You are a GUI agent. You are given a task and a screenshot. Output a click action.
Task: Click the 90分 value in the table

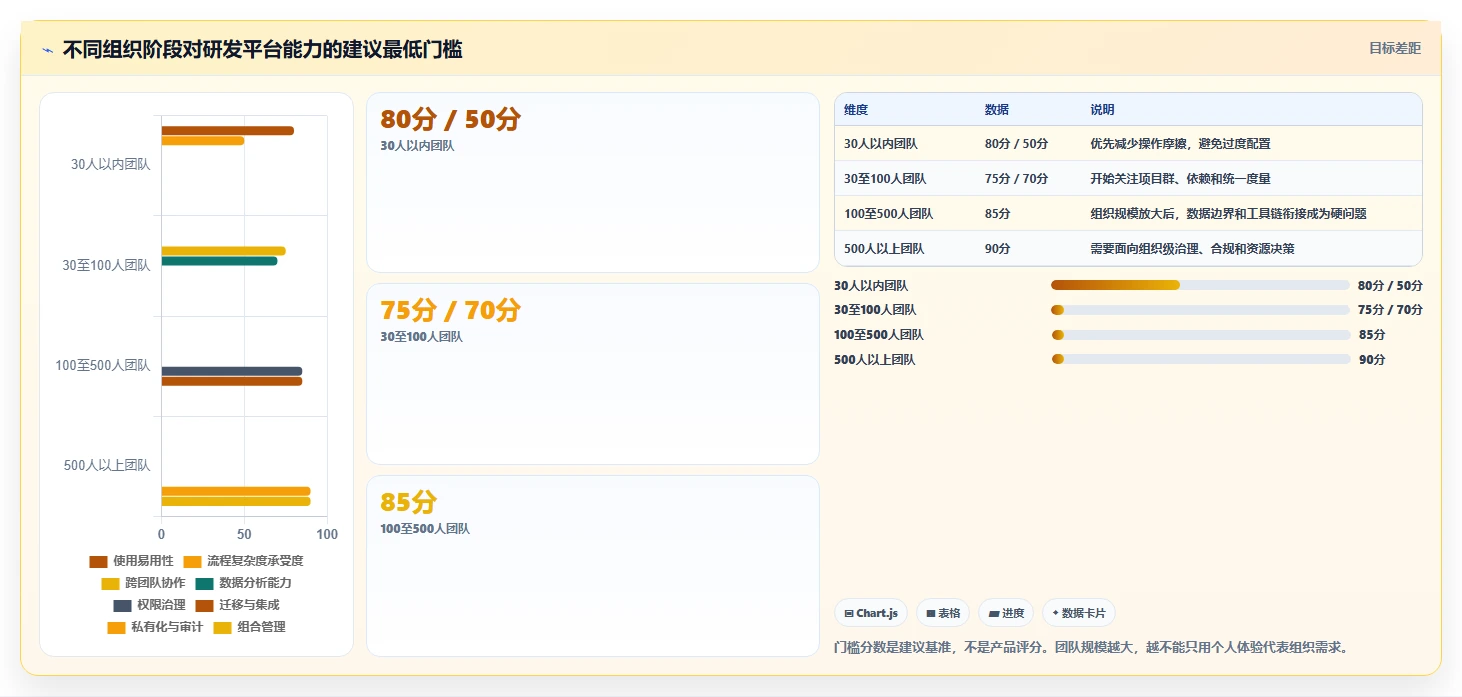[x=998, y=249]
